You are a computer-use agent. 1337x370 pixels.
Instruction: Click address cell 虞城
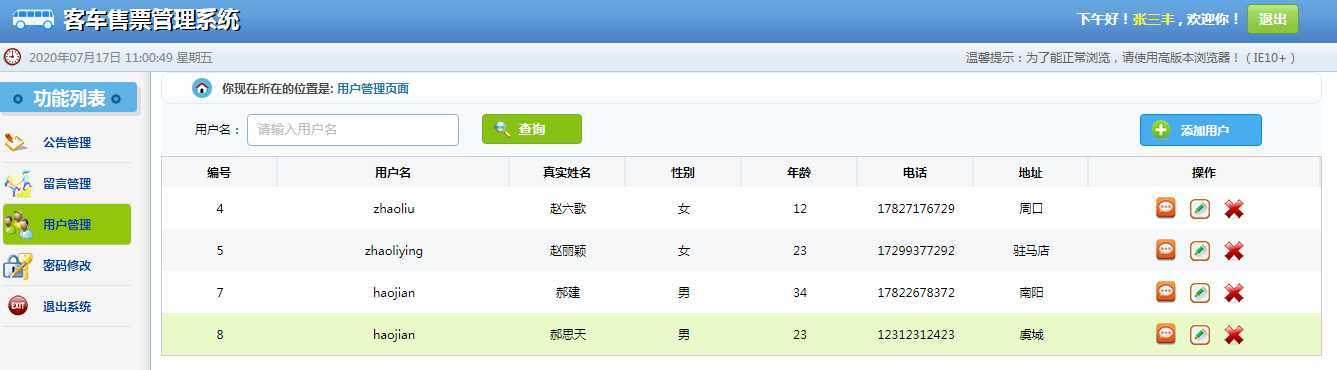tap(1031, 335)
